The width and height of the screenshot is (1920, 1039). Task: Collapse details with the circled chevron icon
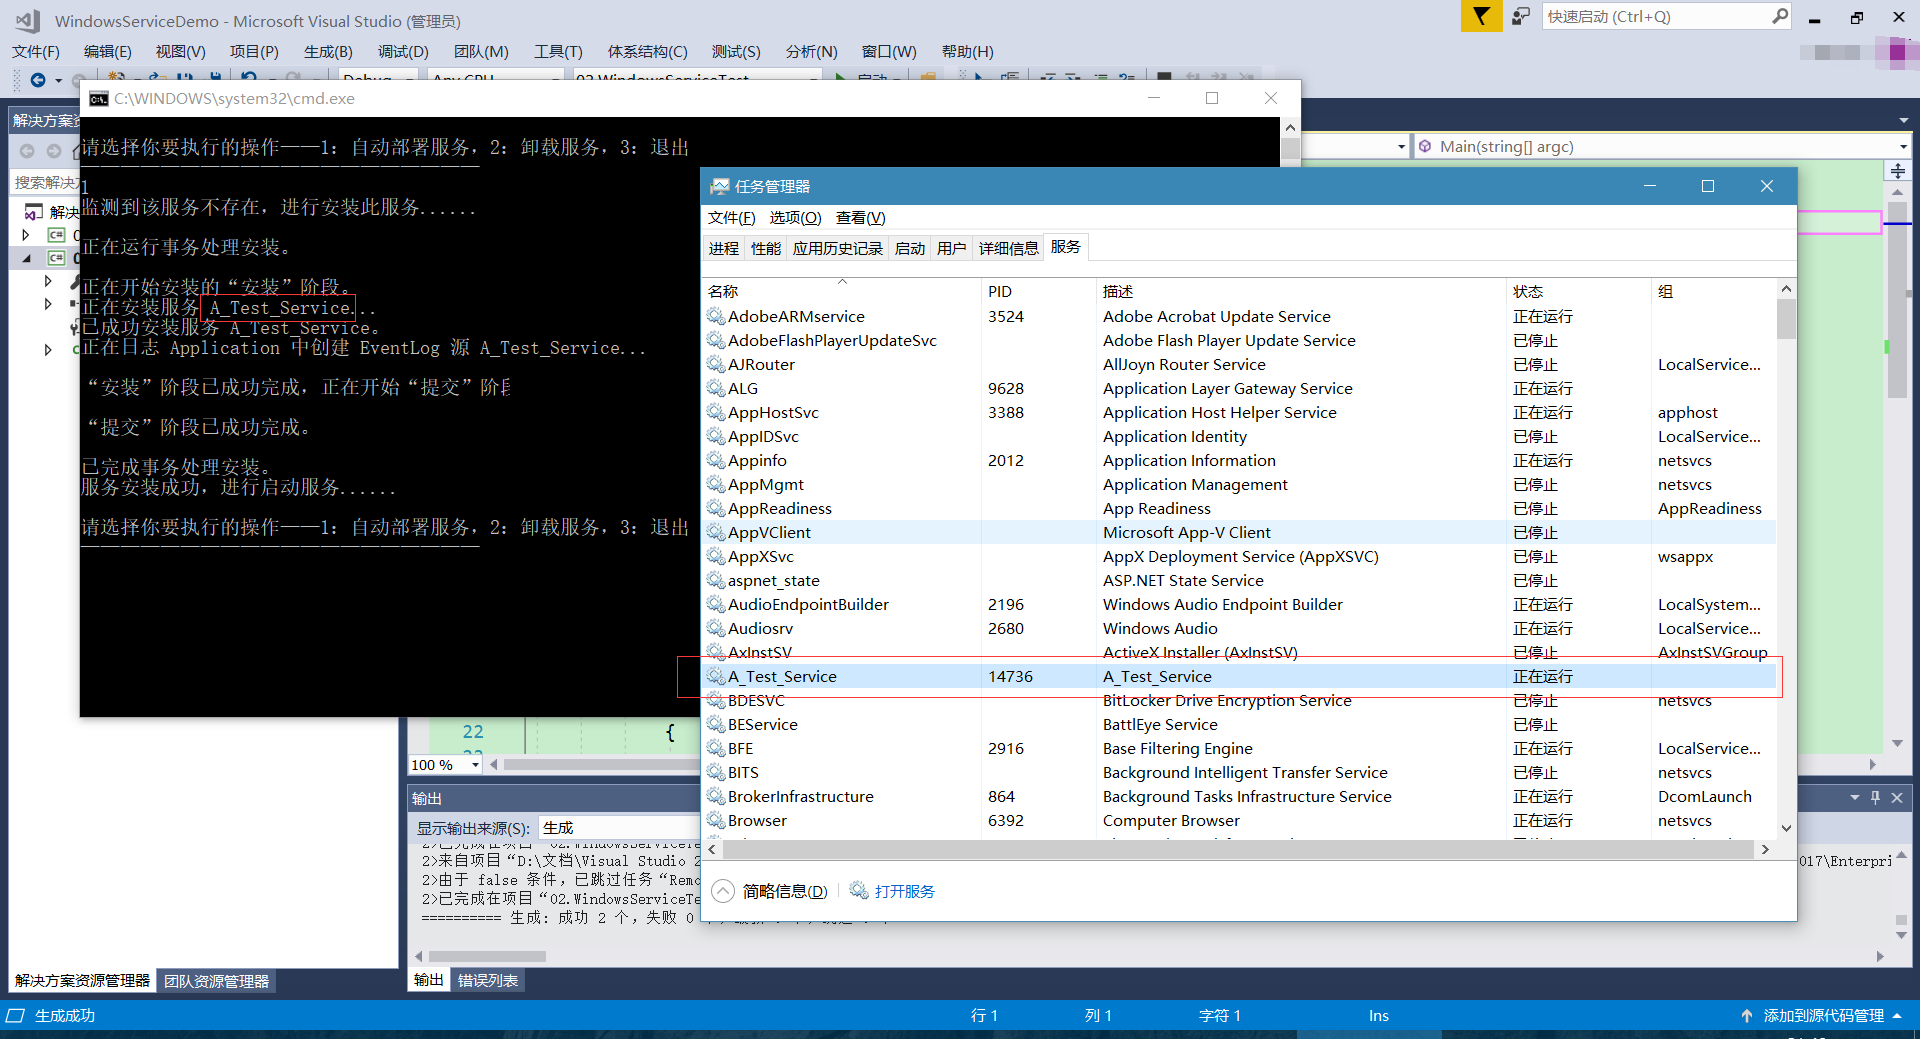(x=723, y=891)
